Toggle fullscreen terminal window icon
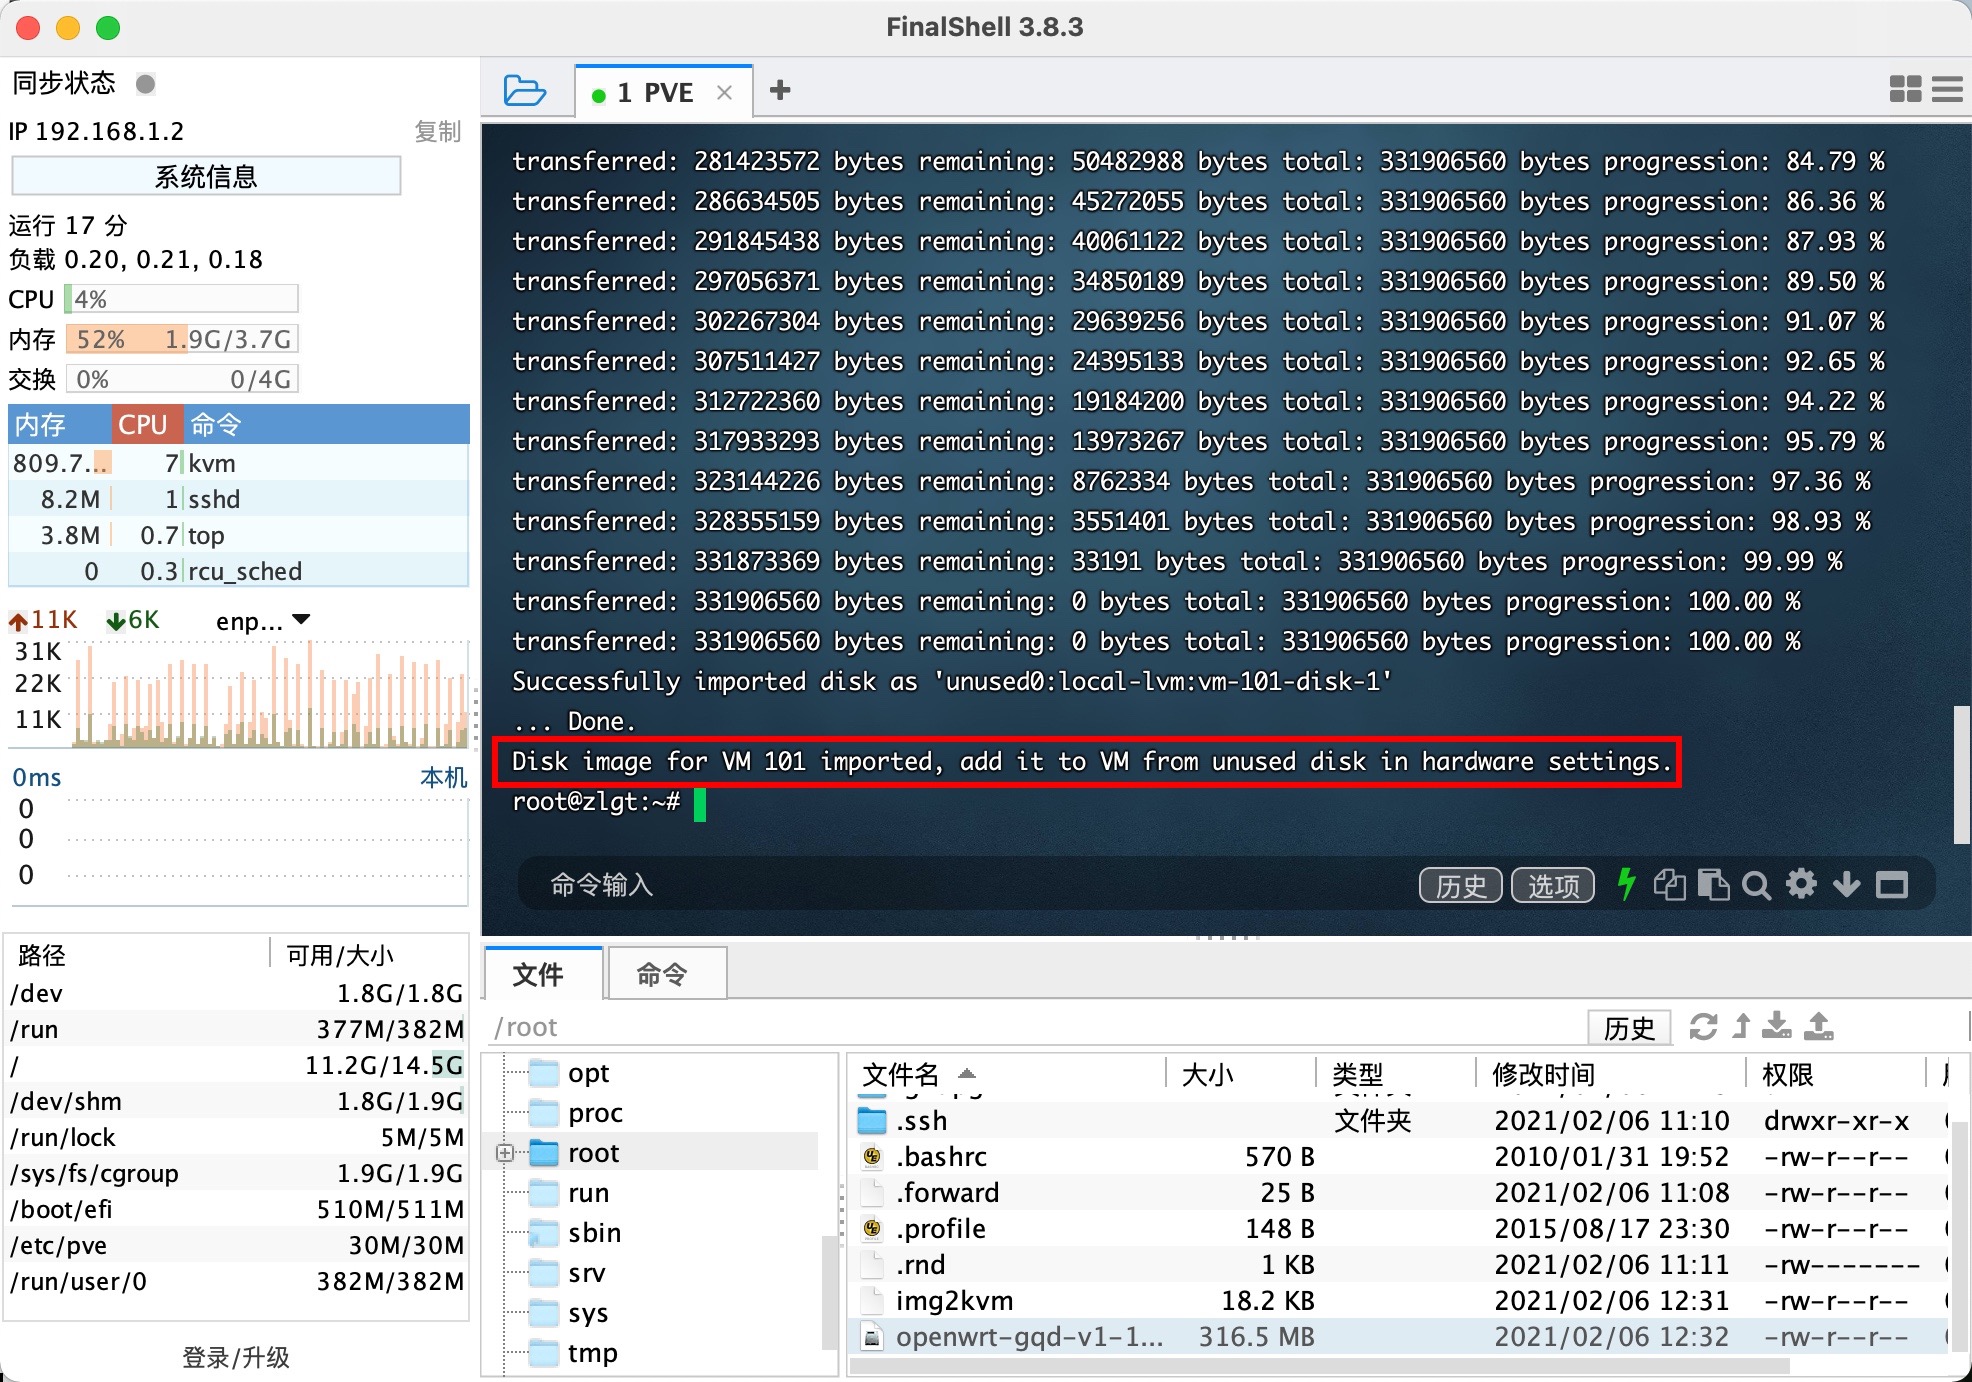Image resolution: width=1972 pixels, height=1382 pixels. pos(1891,885)
